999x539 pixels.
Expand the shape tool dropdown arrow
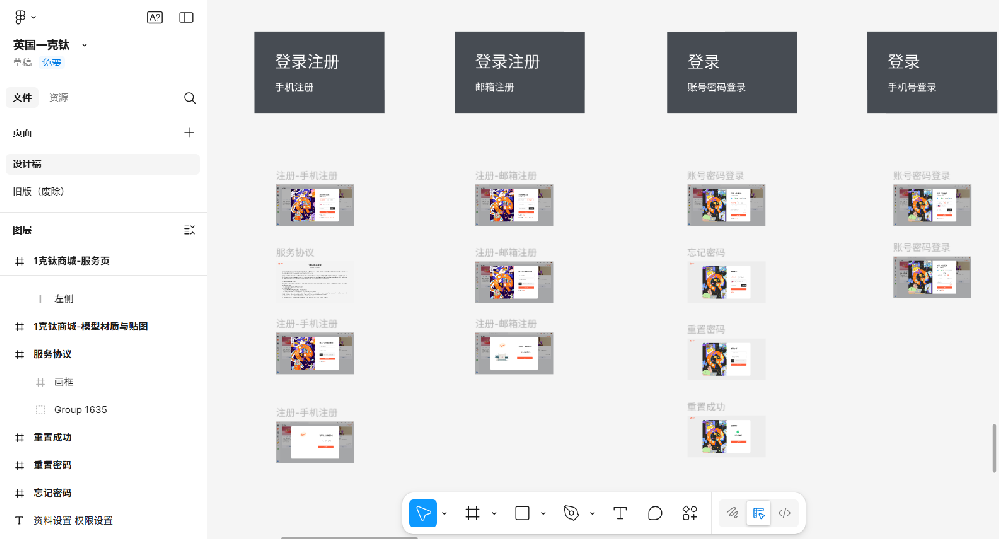pyautogui.click(x=543, y=514)
